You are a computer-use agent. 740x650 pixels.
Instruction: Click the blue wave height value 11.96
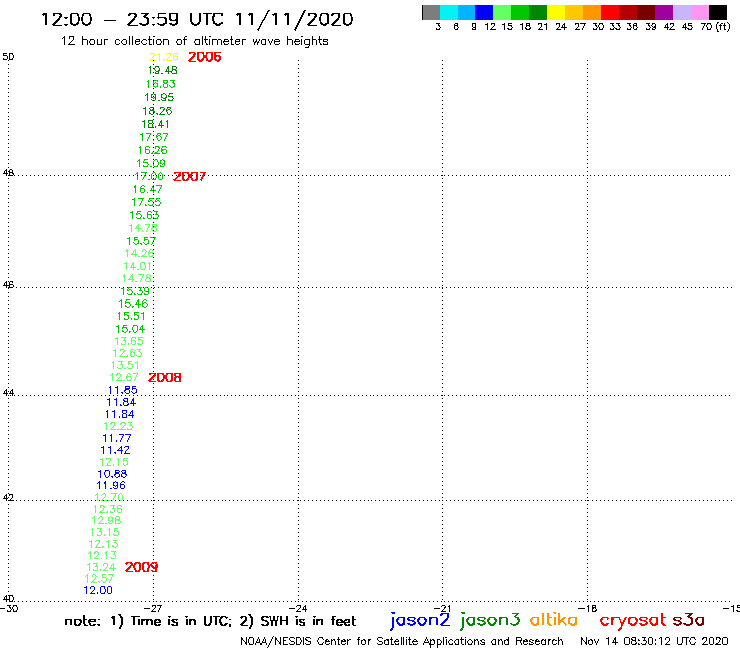111,485
